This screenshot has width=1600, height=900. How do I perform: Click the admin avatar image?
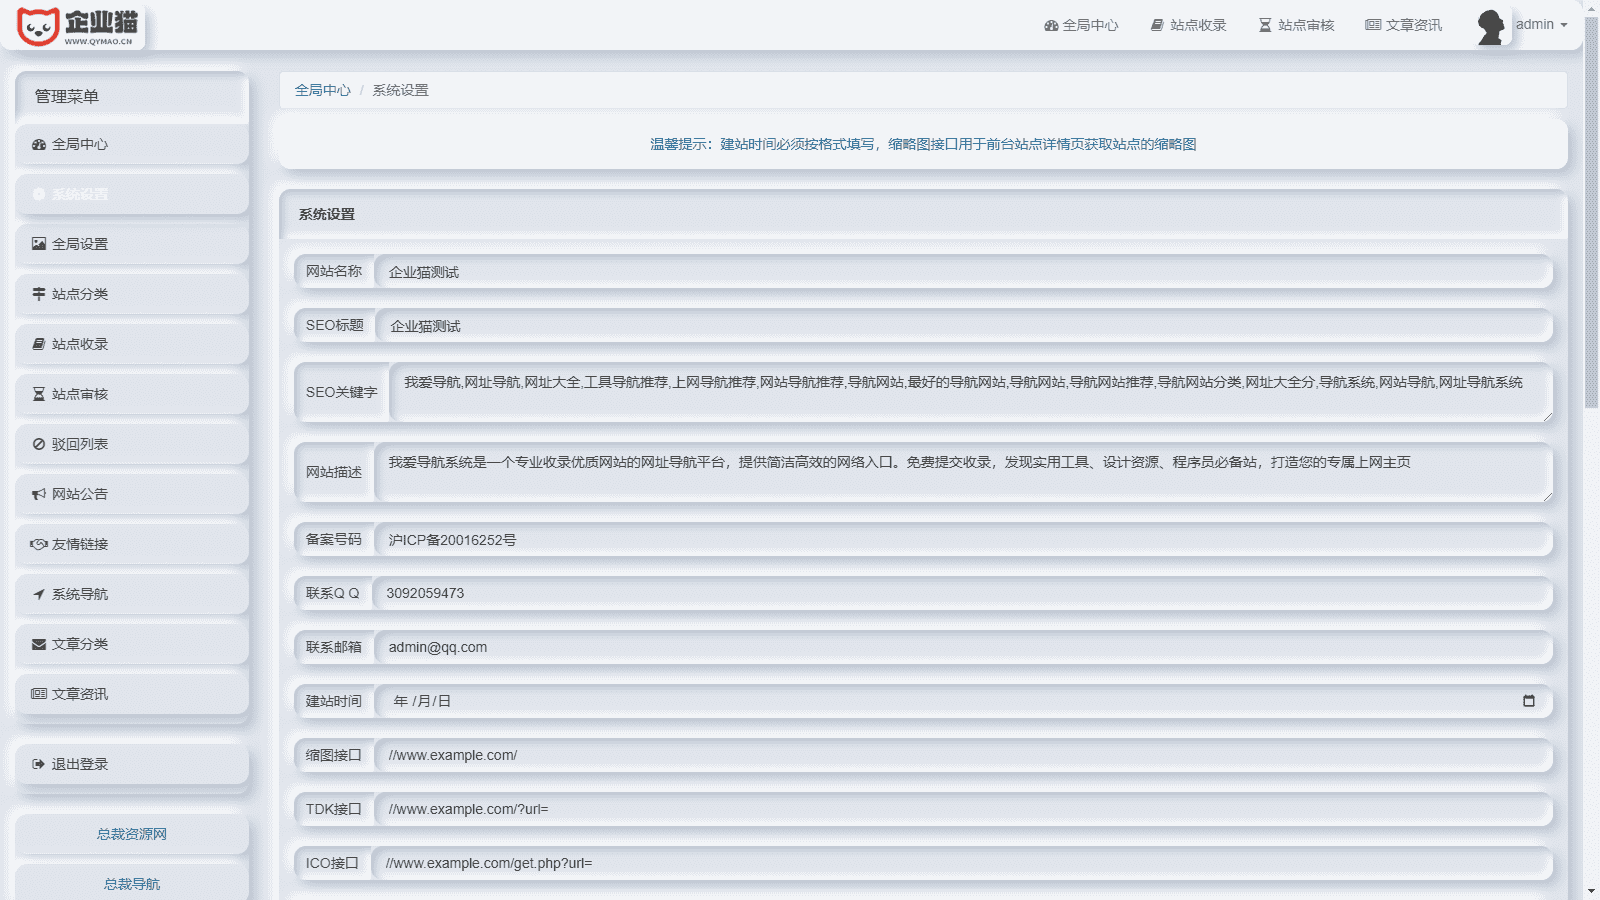point(1491,26)
